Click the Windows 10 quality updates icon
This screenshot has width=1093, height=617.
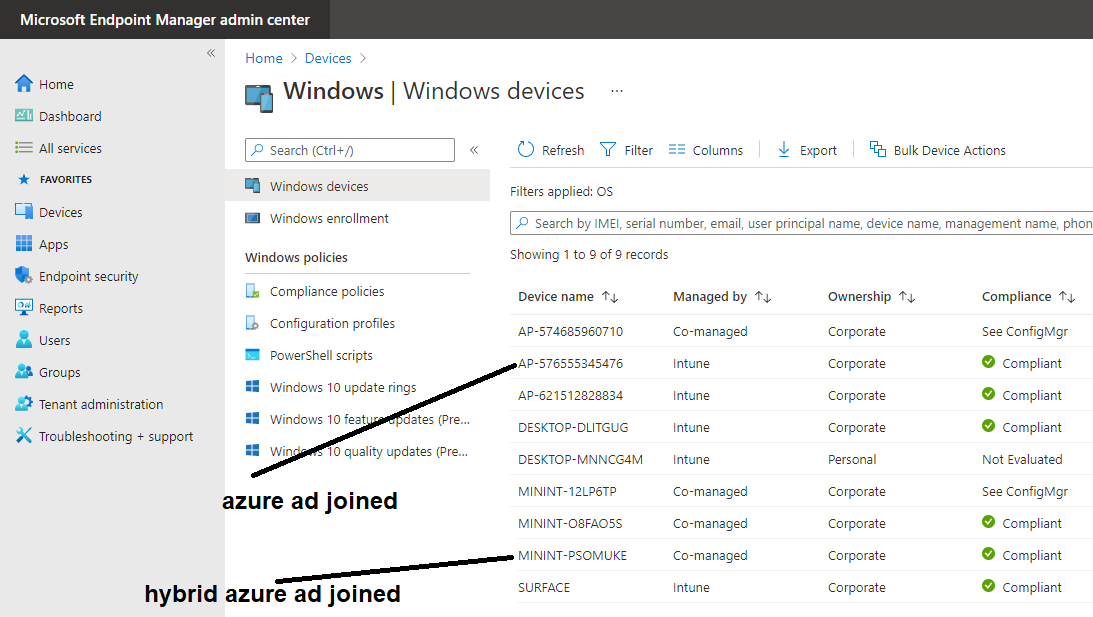click(x=252, y=450)
